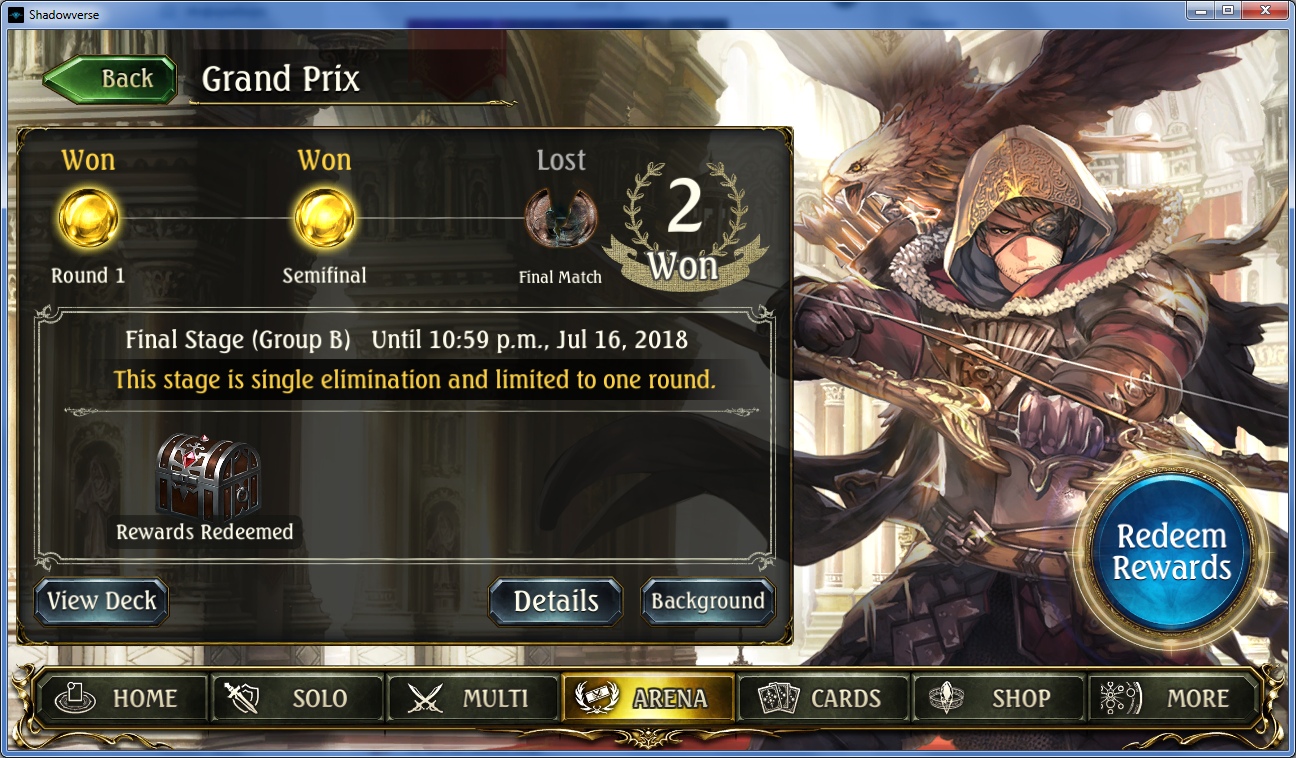Show Grand Prix Details

coord(556,601)
